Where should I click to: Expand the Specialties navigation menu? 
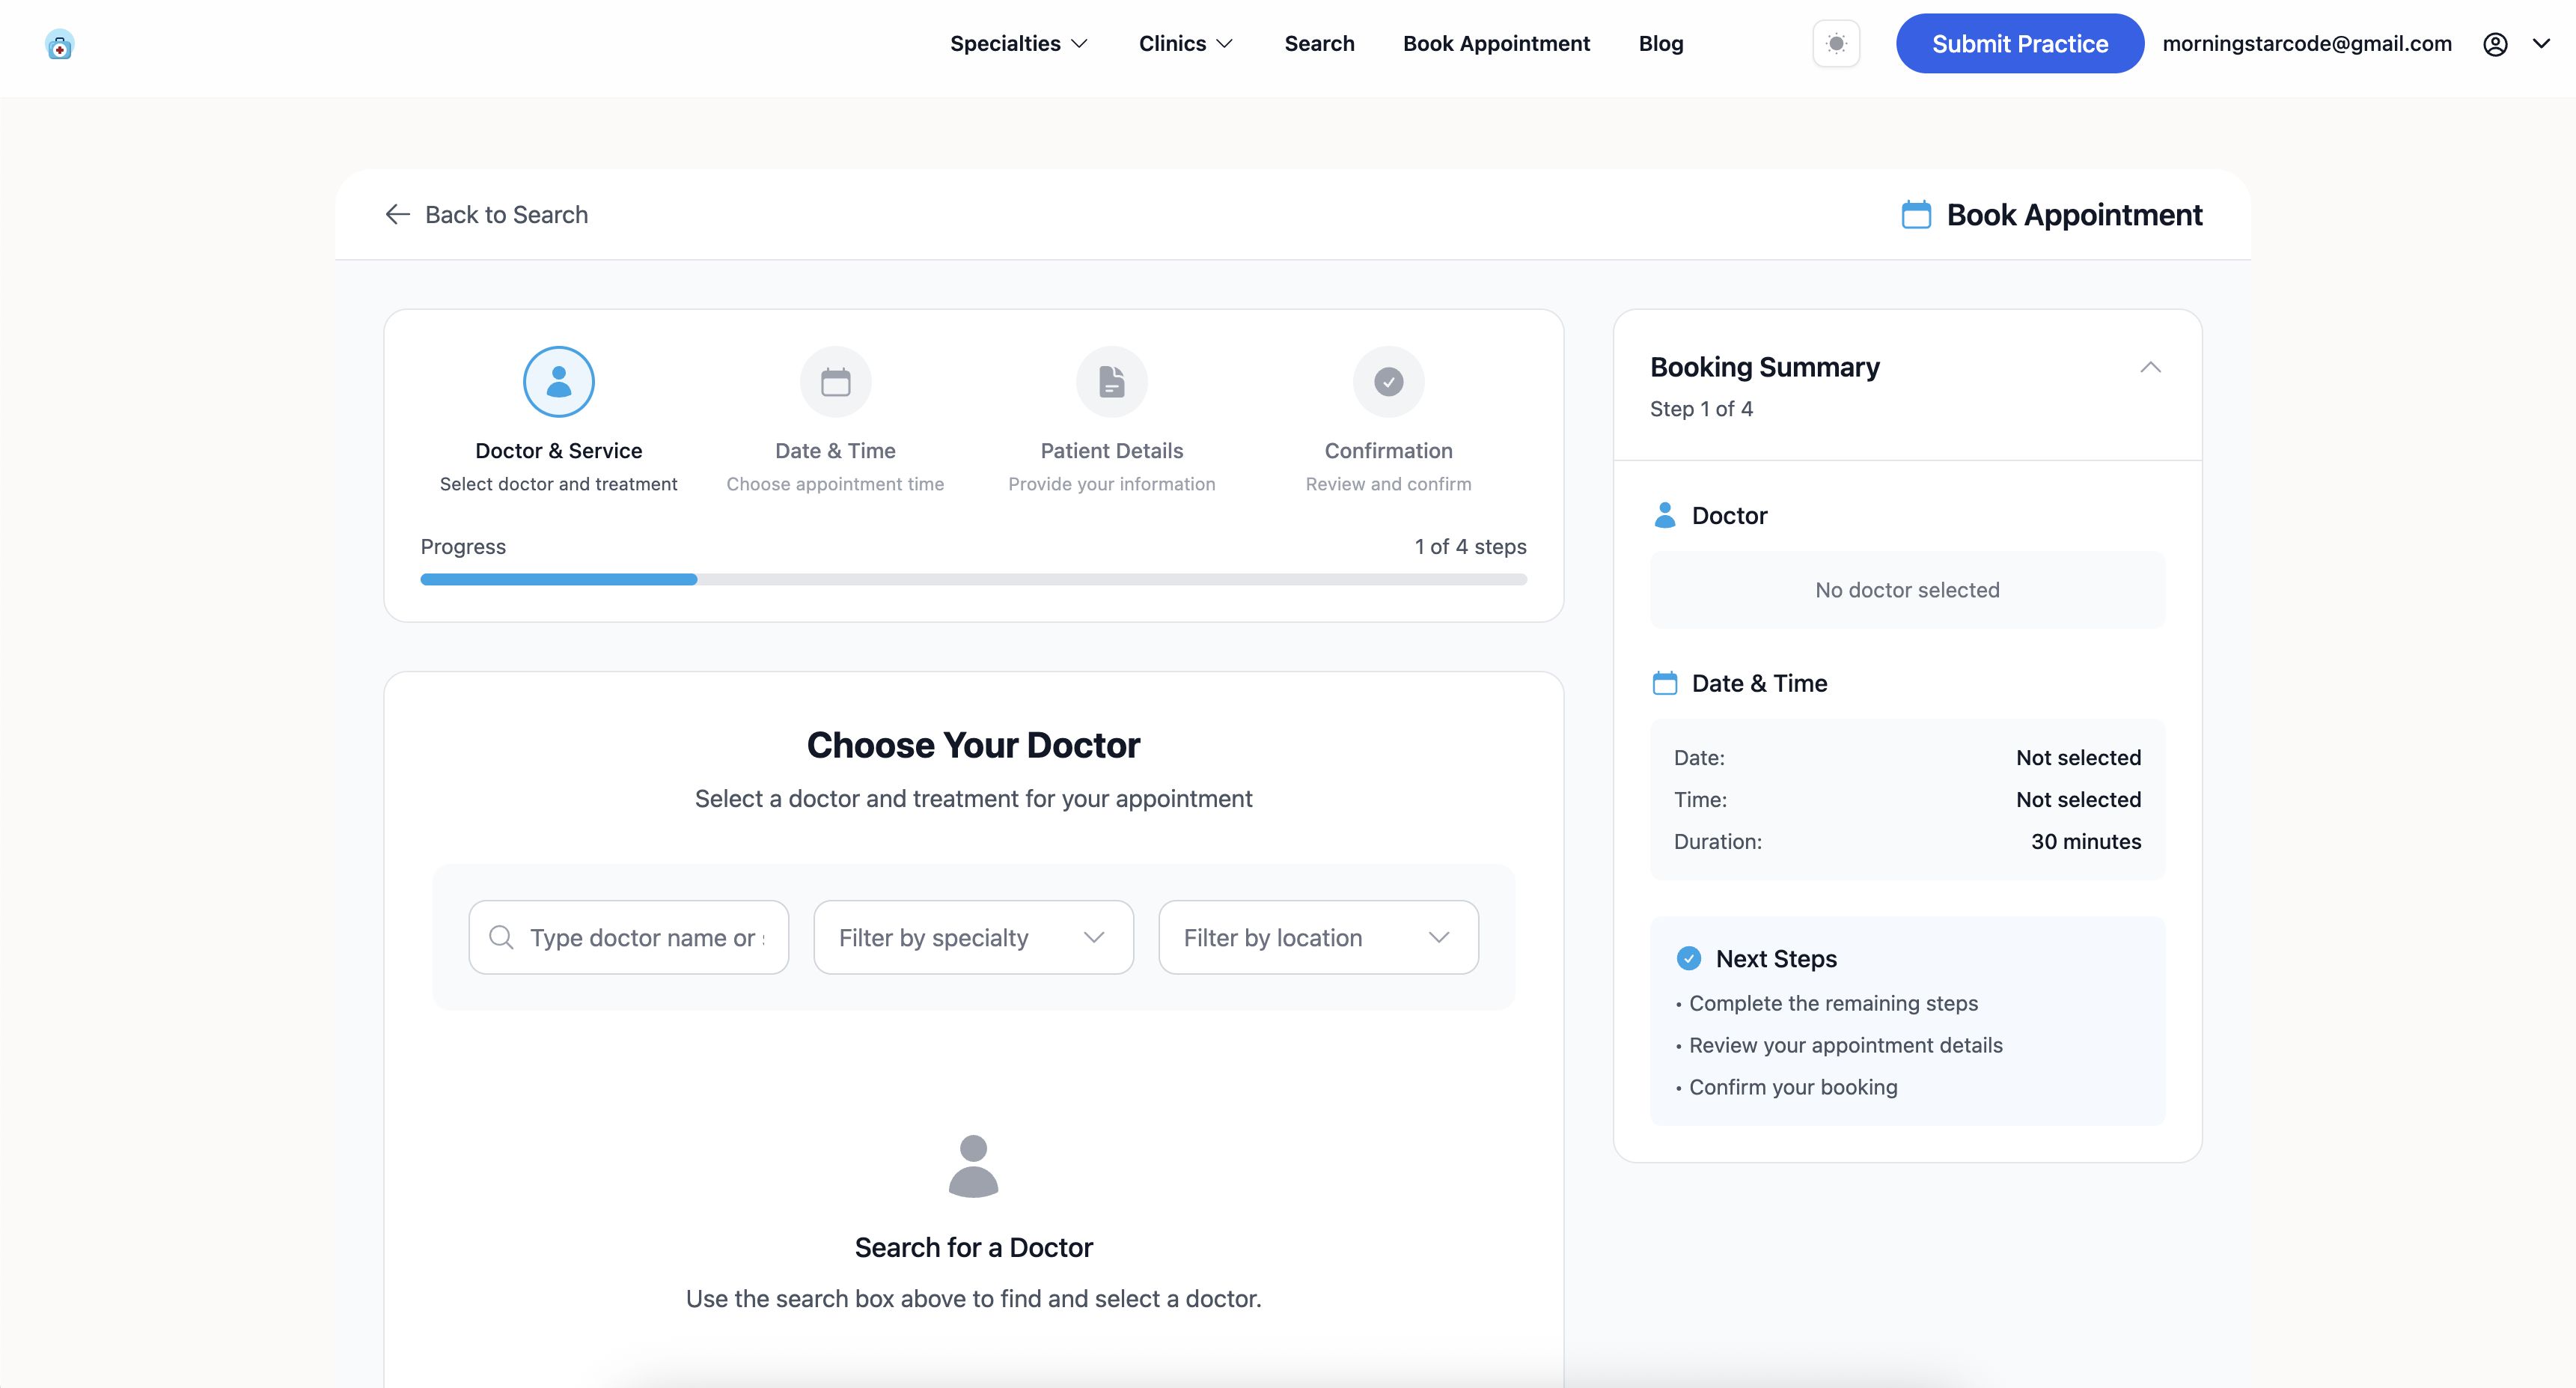tap(1018, 44)
